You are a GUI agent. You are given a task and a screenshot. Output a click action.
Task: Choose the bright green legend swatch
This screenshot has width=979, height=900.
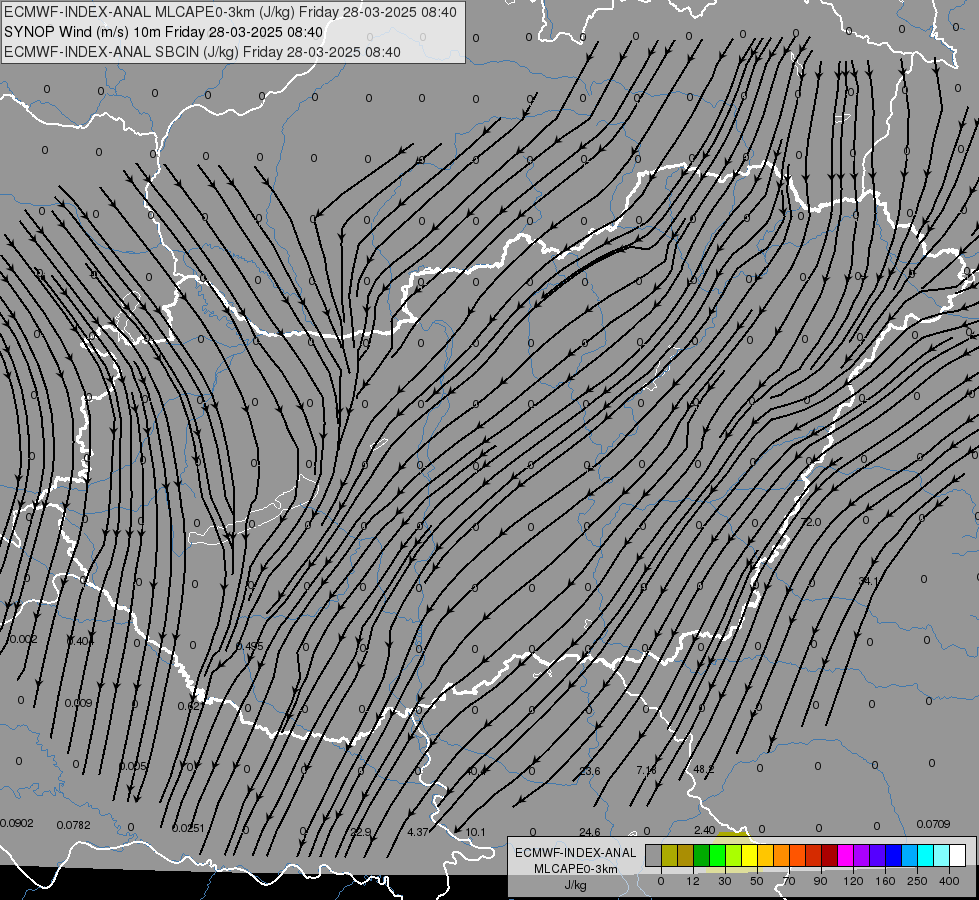pos(718,855)
